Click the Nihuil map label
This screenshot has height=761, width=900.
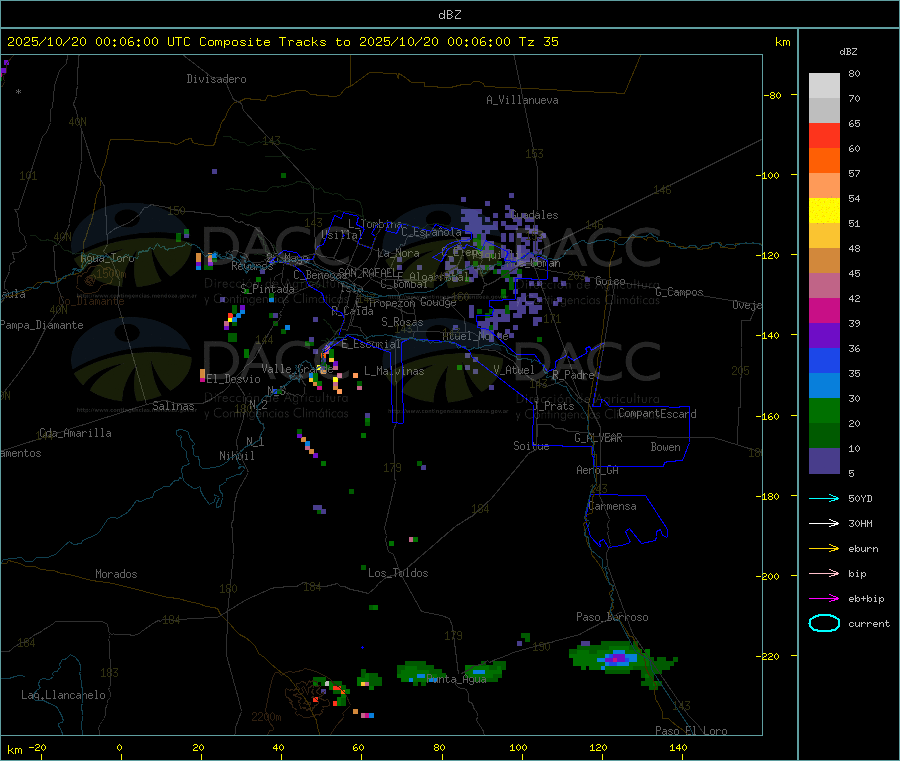(236, 456)
